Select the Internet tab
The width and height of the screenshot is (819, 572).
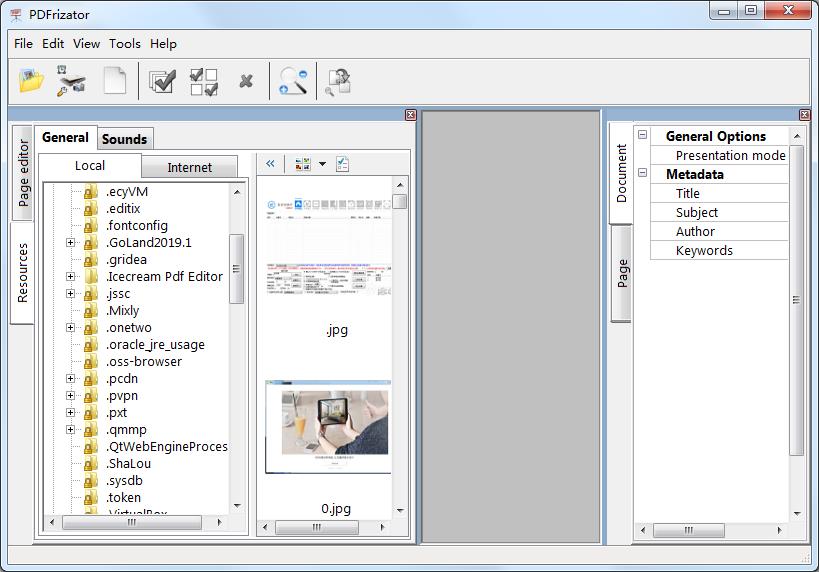[190, 167]
